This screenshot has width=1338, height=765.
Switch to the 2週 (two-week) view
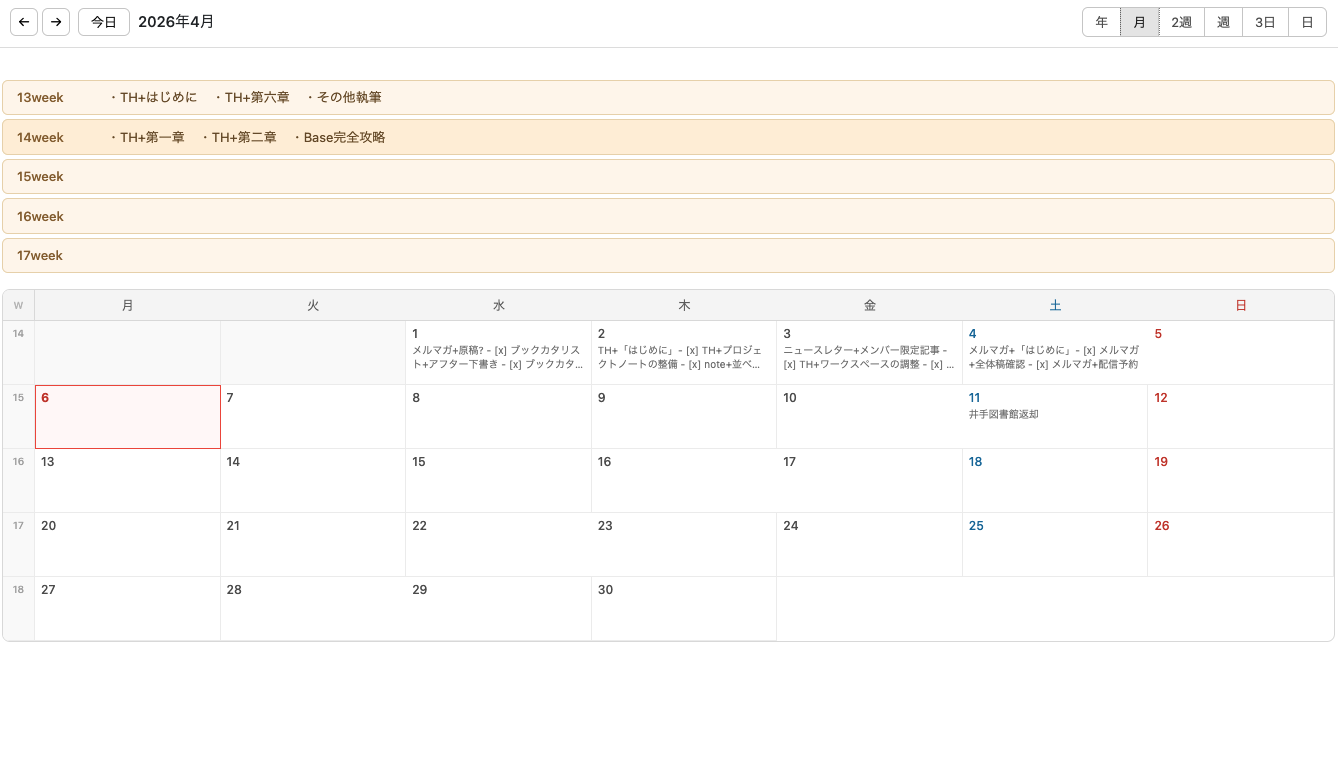pyautogui.click(x=1181, y=21)
